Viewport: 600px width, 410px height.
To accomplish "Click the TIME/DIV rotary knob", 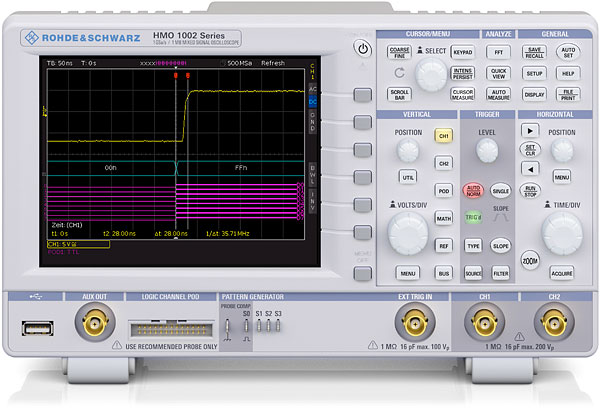I will coord(563,232).
